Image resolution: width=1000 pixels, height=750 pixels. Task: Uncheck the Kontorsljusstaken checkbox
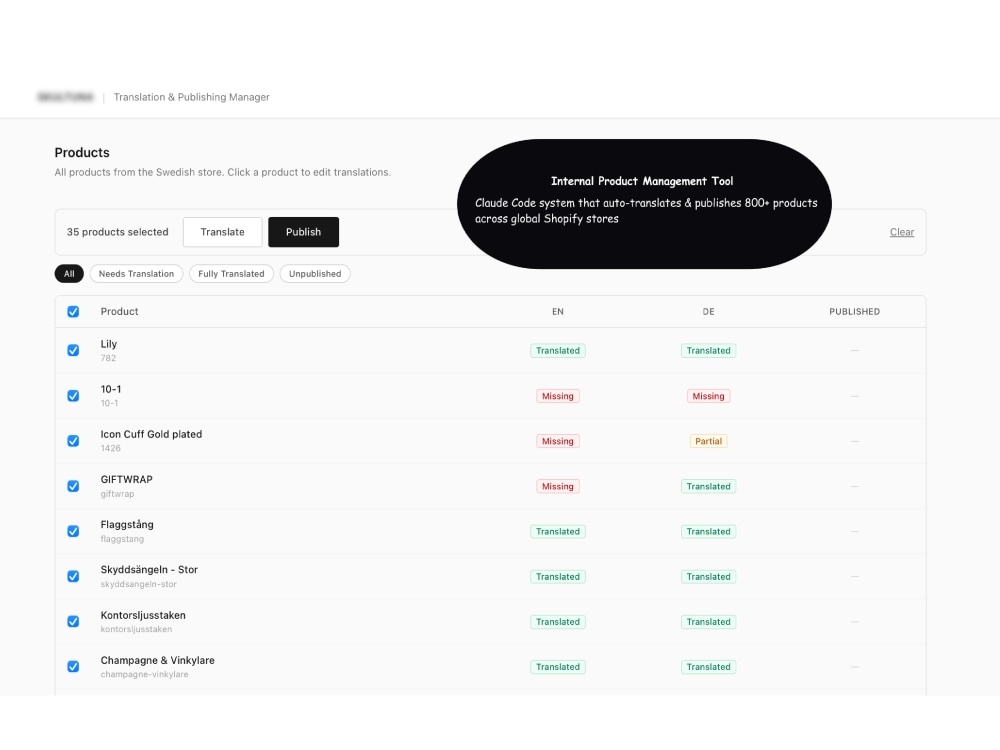pyautogui.click(x=73, y=621)
